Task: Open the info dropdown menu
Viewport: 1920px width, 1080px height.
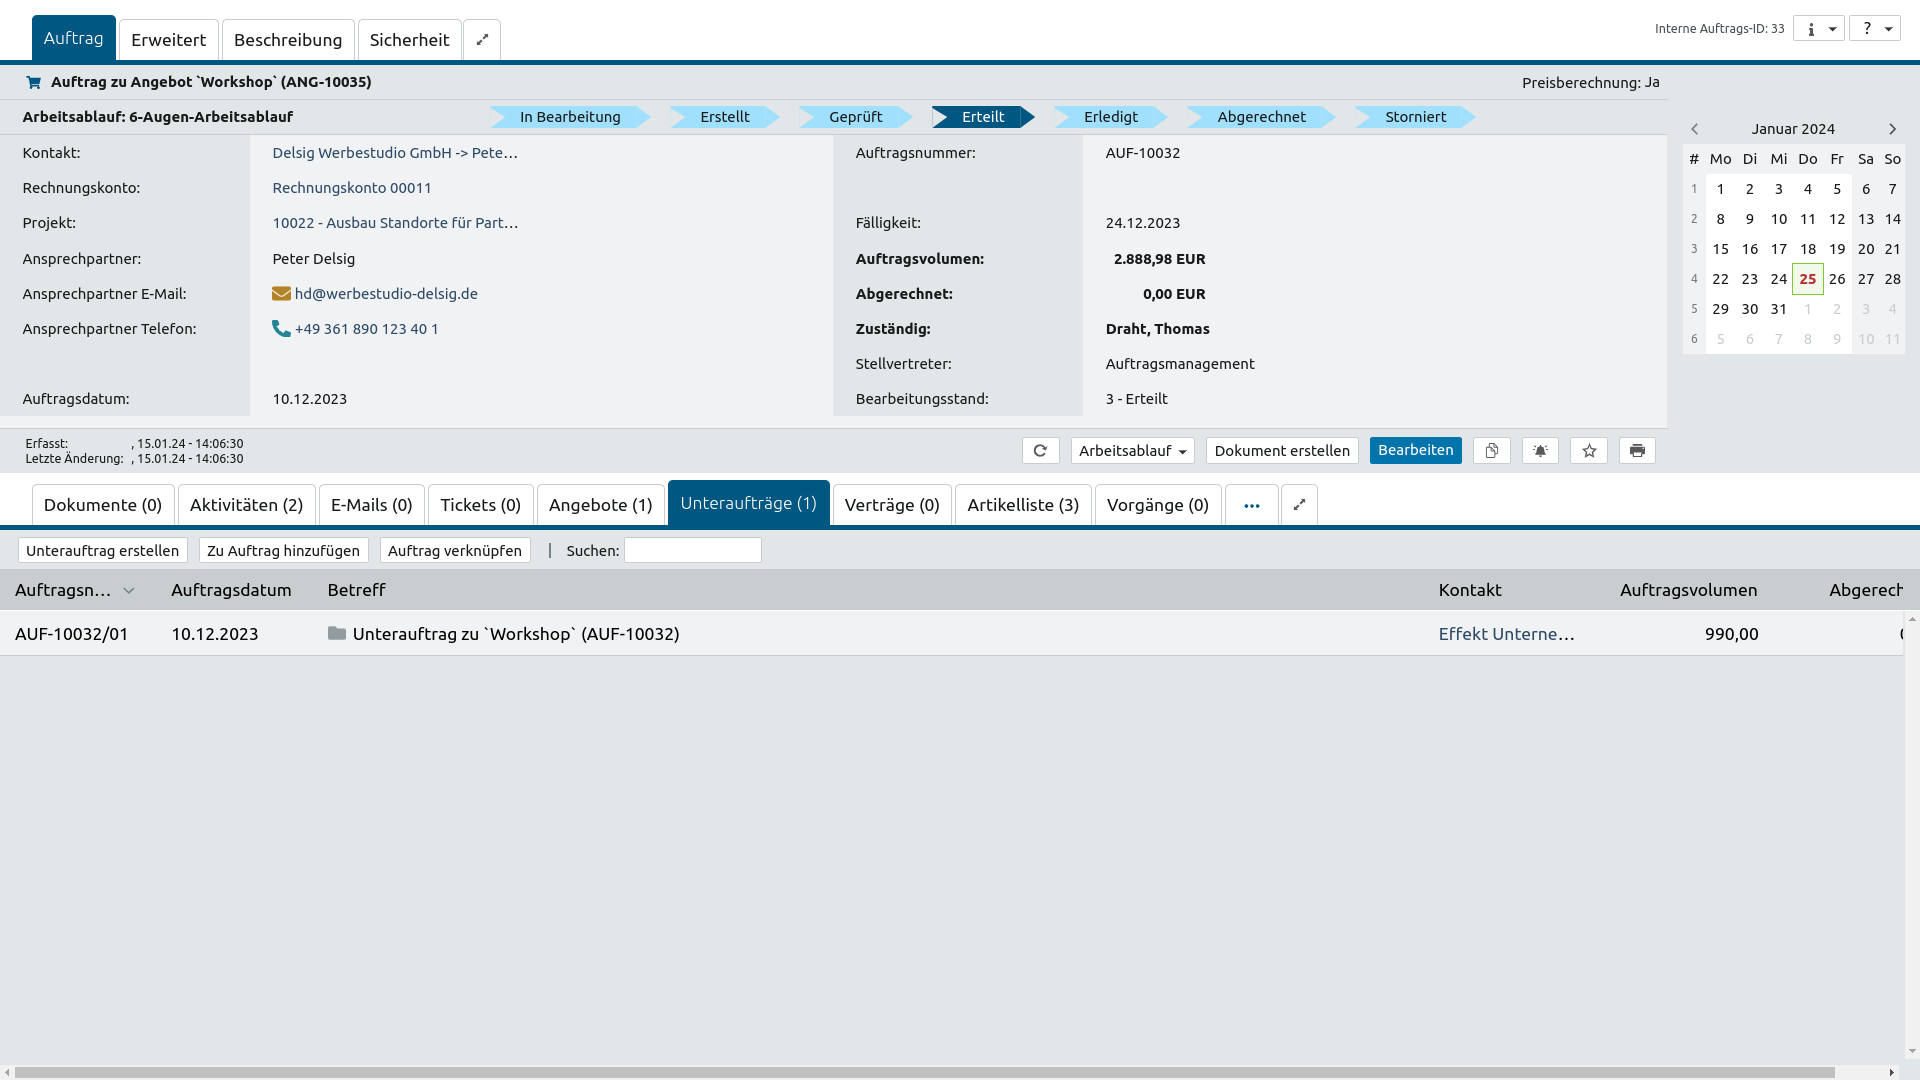Action: (x=1819, y=29)
